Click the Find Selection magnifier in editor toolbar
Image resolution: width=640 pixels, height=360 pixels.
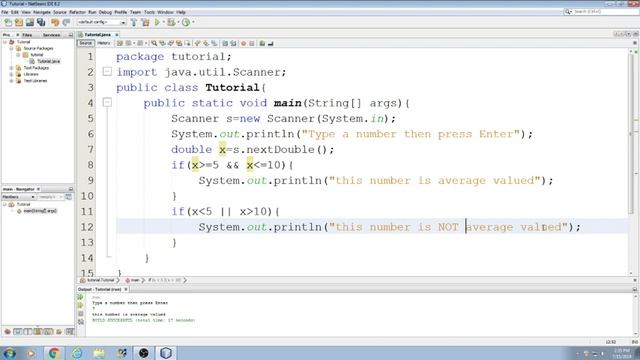click(x=154, y=43)
